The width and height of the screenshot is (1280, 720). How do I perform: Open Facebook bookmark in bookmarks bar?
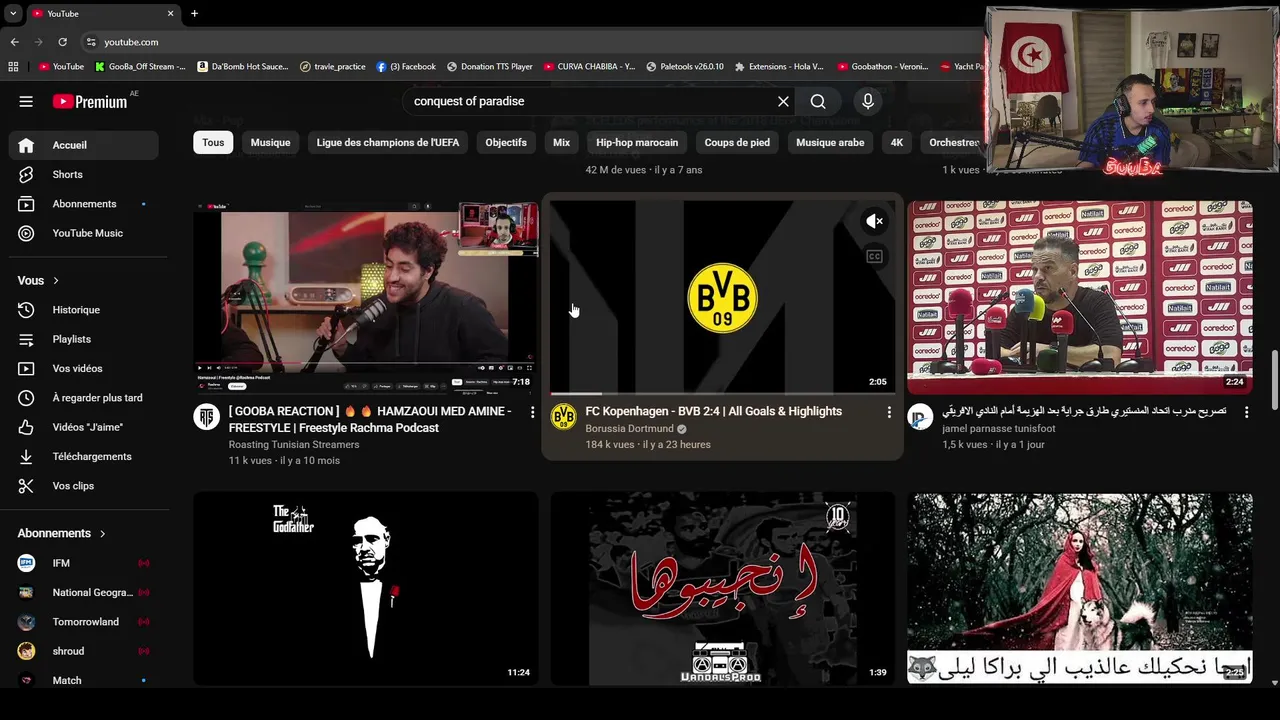(407, 67)
